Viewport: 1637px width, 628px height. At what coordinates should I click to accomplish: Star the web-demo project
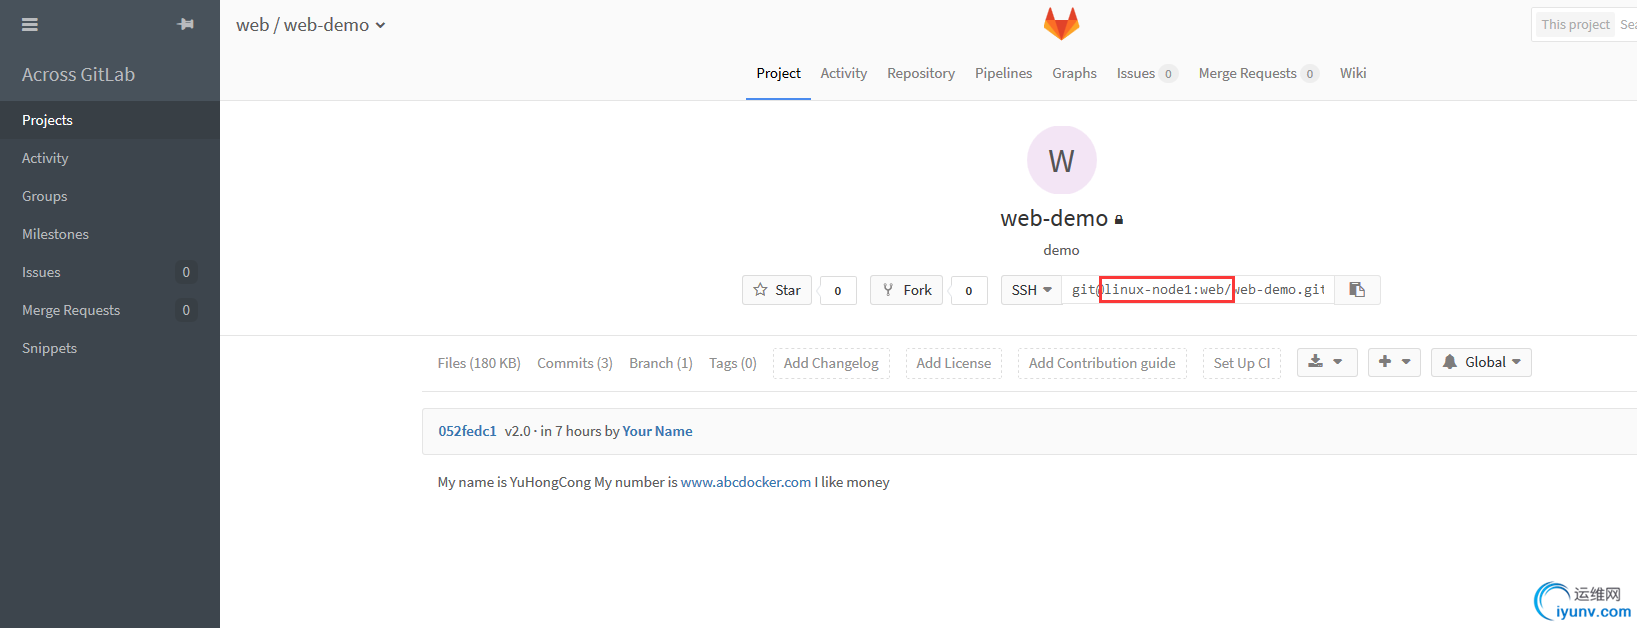(777, 290)
